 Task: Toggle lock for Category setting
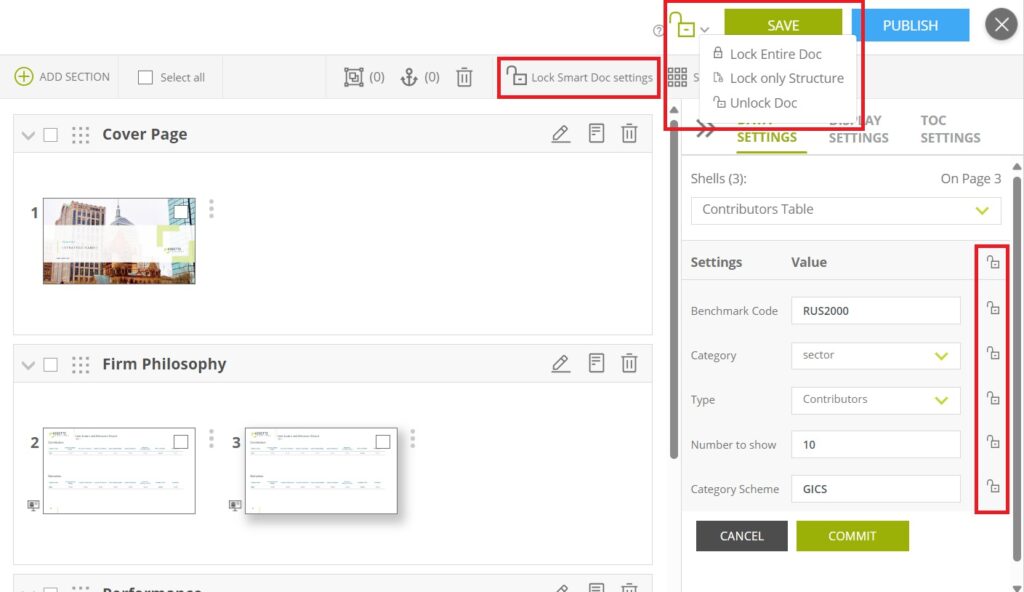point(993,353)
